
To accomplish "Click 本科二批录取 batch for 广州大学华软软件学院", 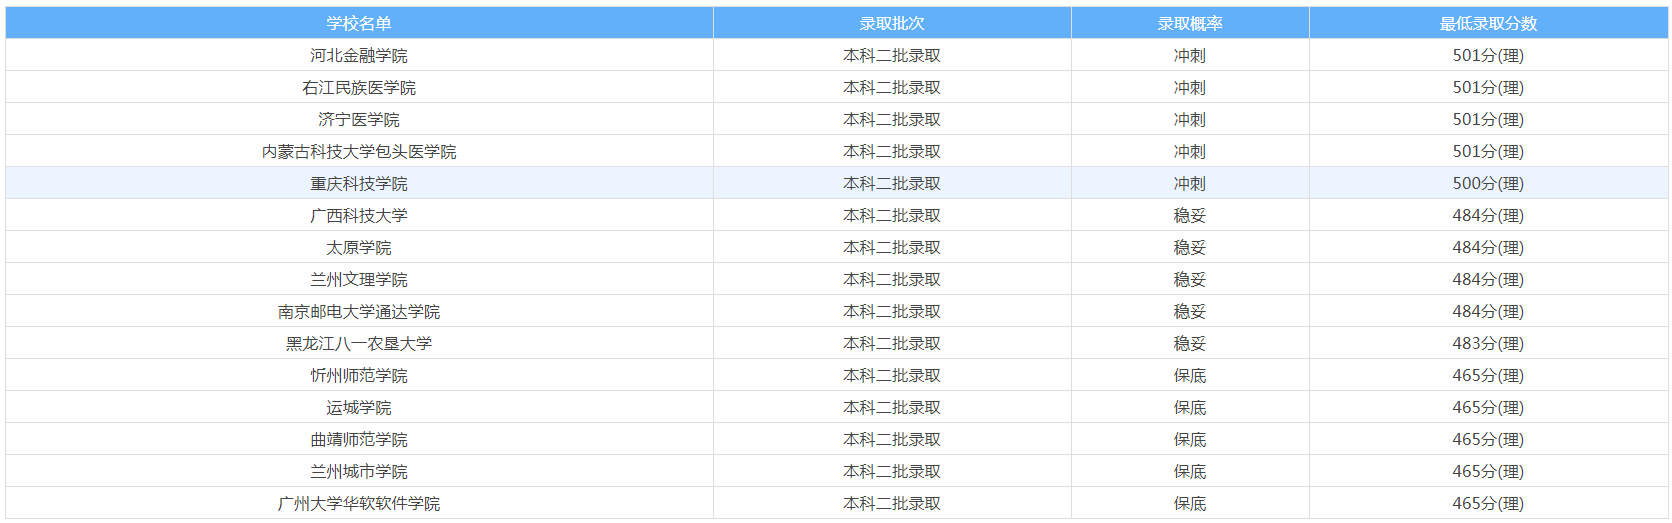I will 892,503.
